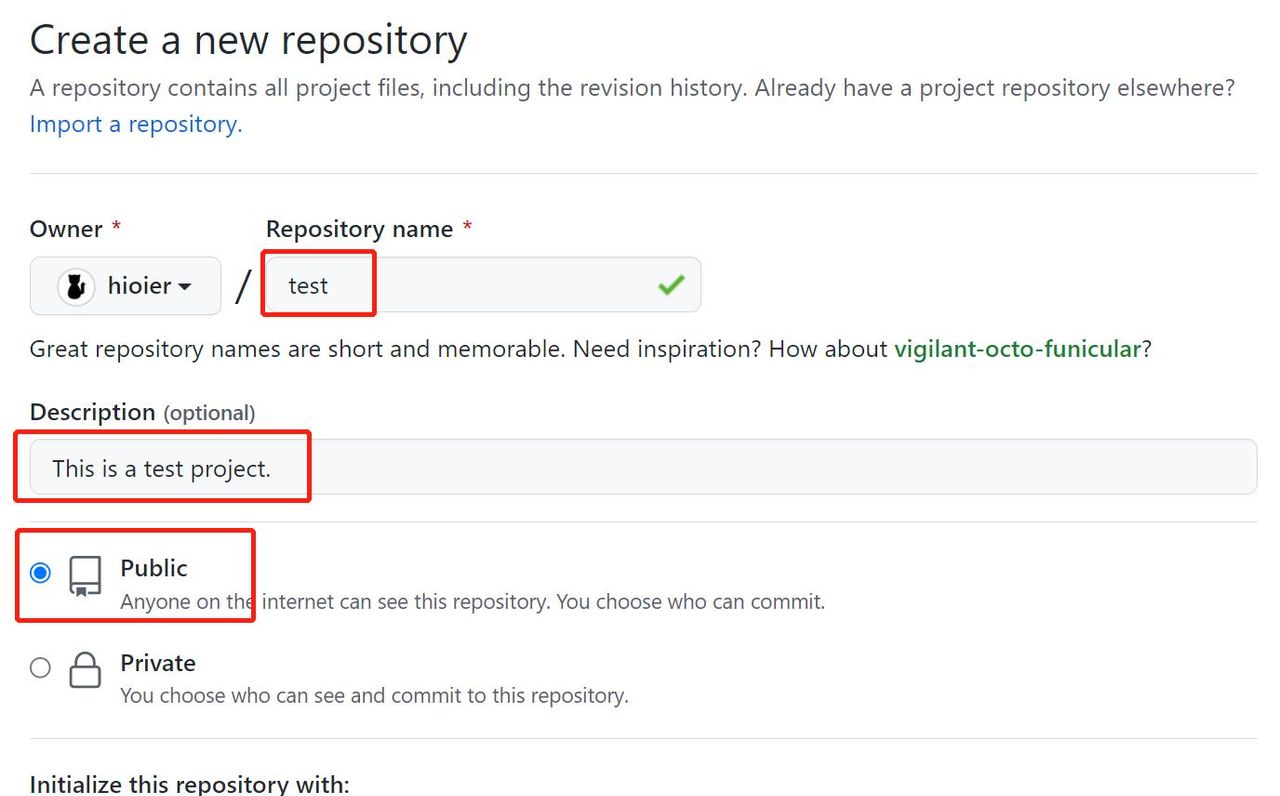Open the Owner dropdown caret beside hioier
Viewport: 1280px width, 796px height.
tap(185, 287)
